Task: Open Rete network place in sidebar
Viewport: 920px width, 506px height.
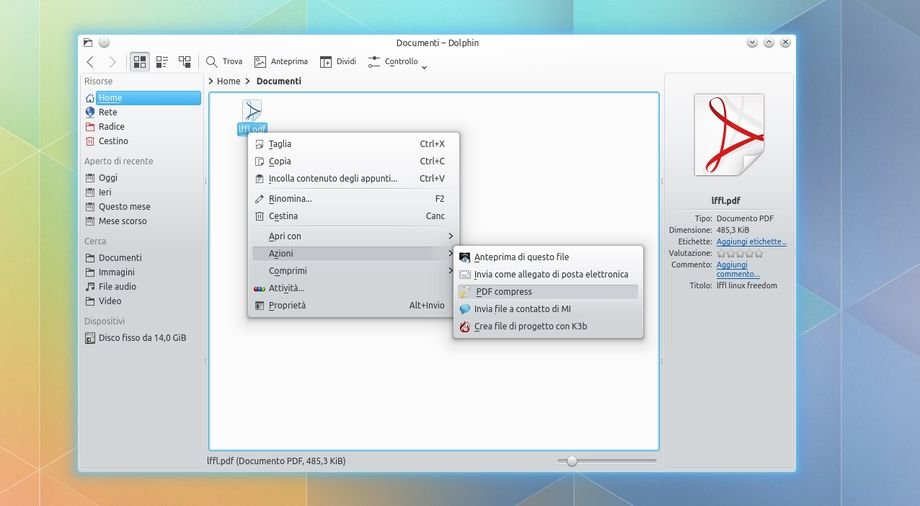Action: coord(91,113)
